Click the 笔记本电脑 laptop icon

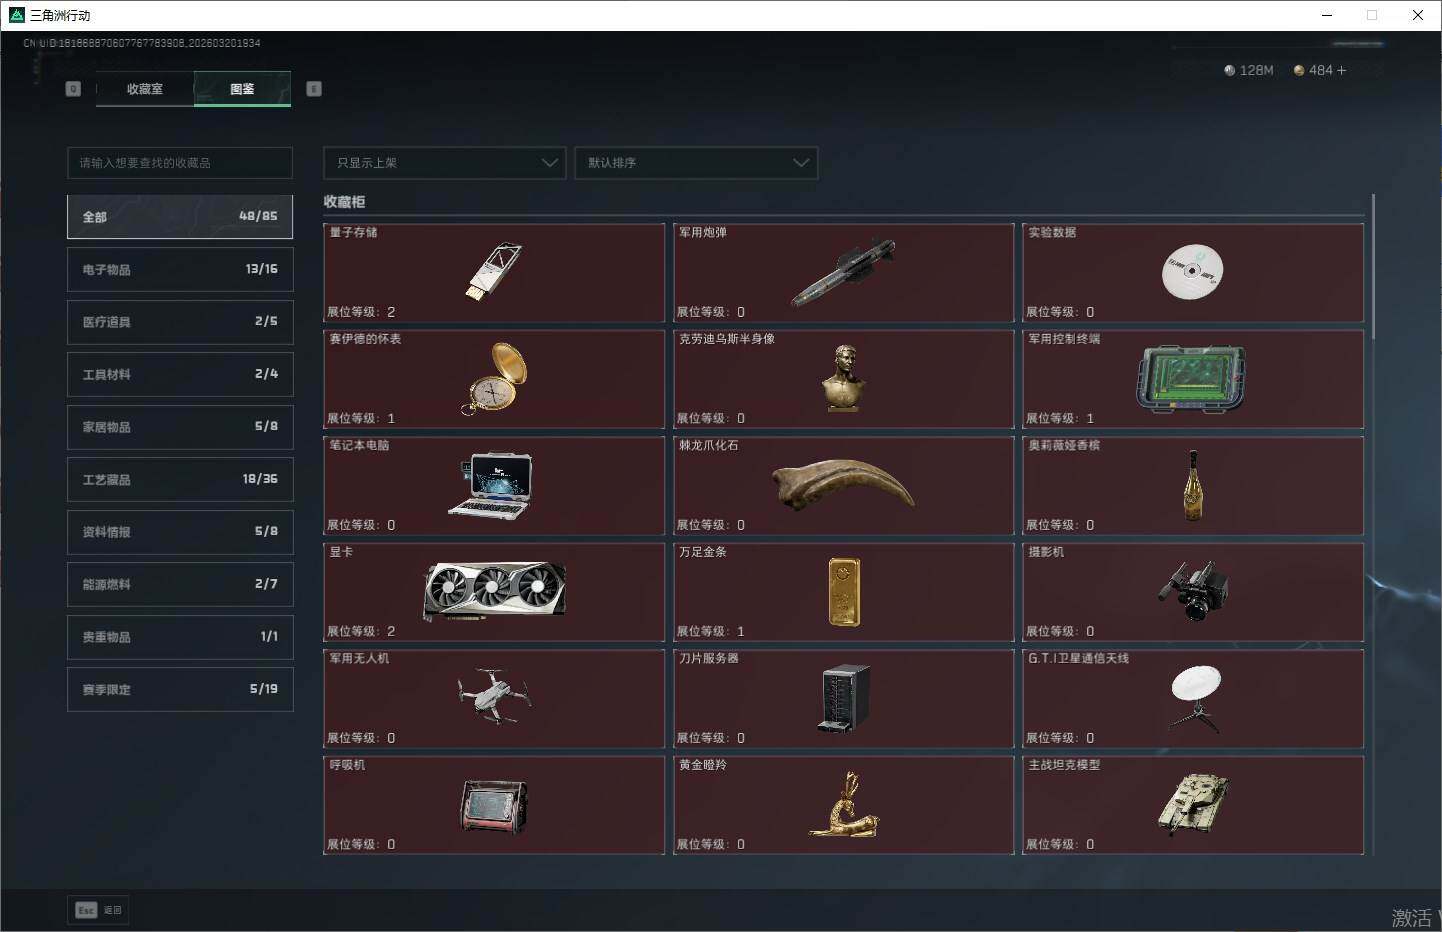pyautogui.click(x=491, y=485)
